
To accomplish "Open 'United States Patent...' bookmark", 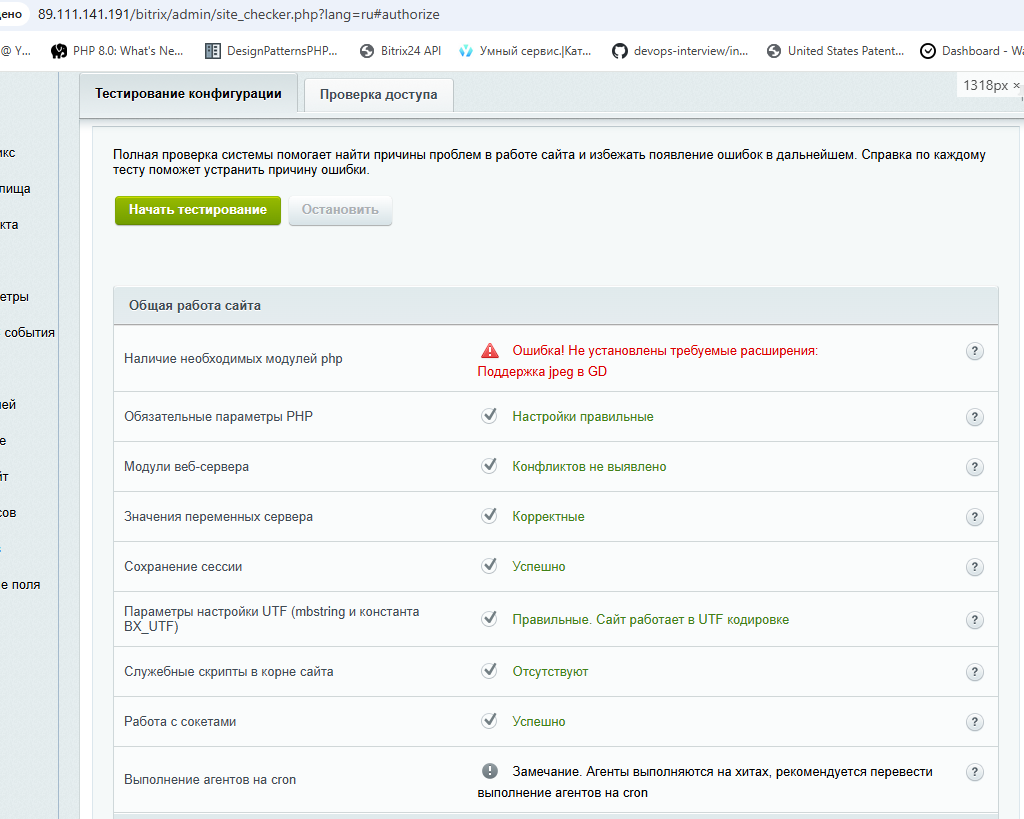I will (x=836, y=51).
